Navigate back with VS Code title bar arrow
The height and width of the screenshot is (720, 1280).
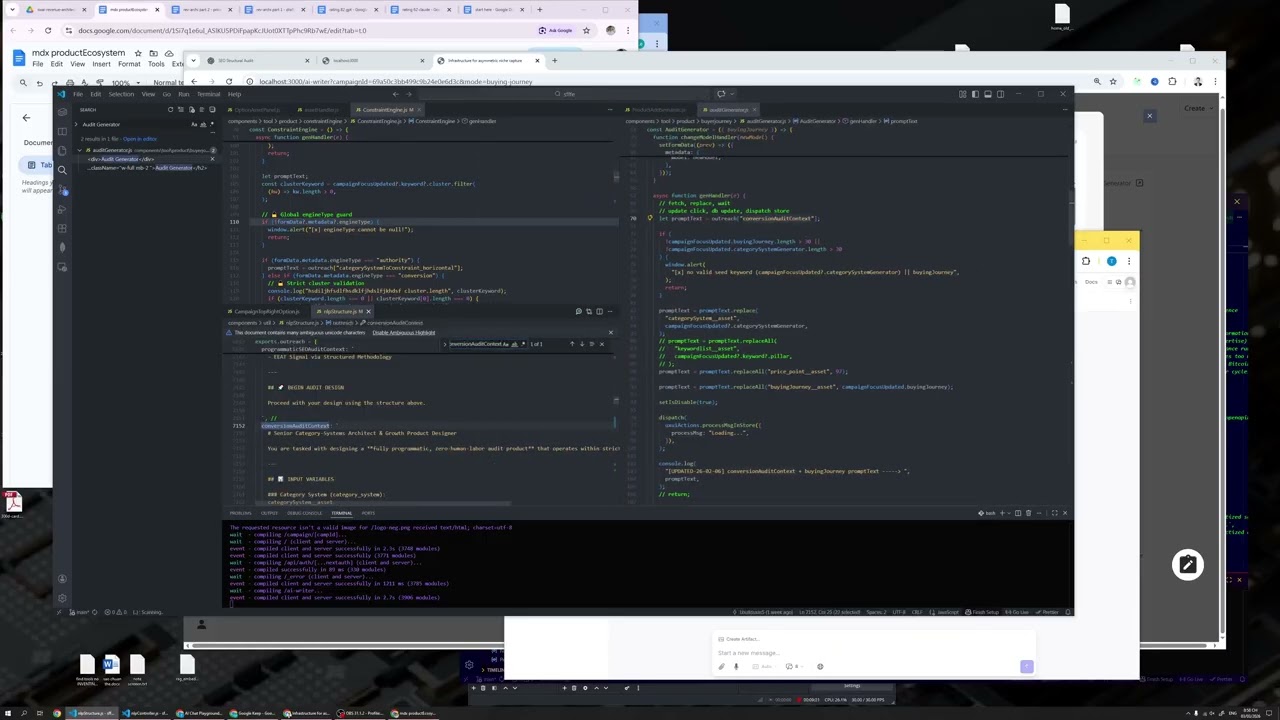(x=395, y=94)
